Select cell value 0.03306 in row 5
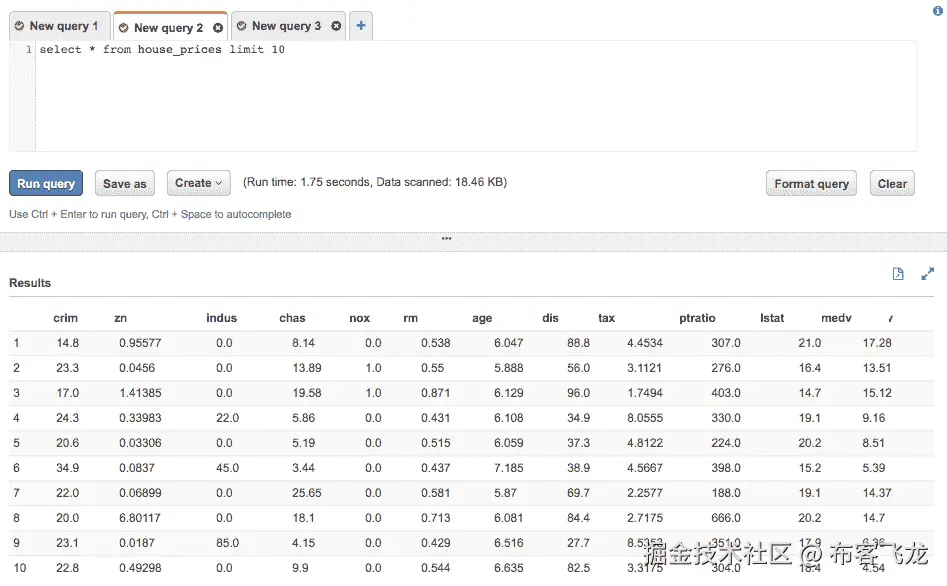The image size is (947, 586). [140, 443]
